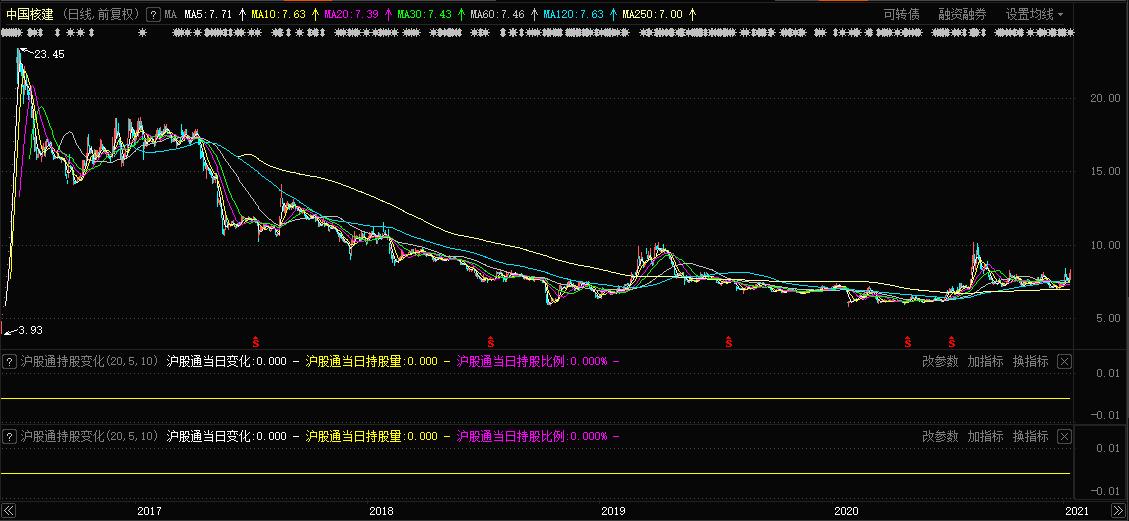This screenshot has height=521, width=1129.
Task: Click the 2017 year label on time axis
Action: [x=148, y=512]
